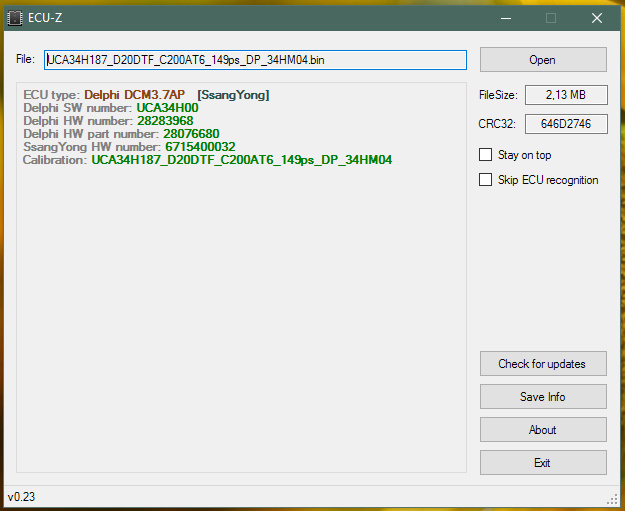The height and width of the screenshot is (511, 625).
Task: Open the About dialog
Action: tap(543, 430)
